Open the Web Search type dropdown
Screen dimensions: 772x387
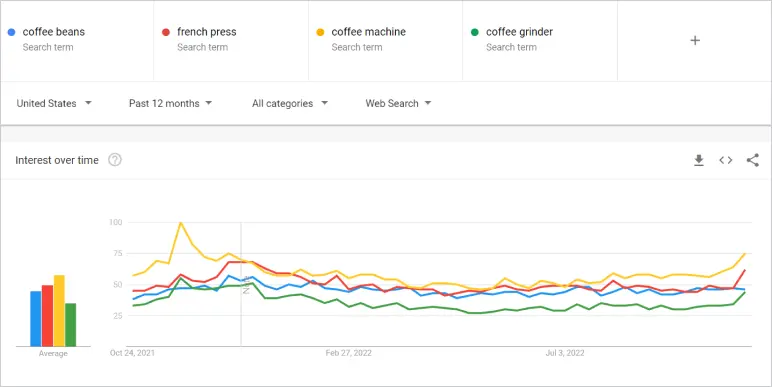398,103
